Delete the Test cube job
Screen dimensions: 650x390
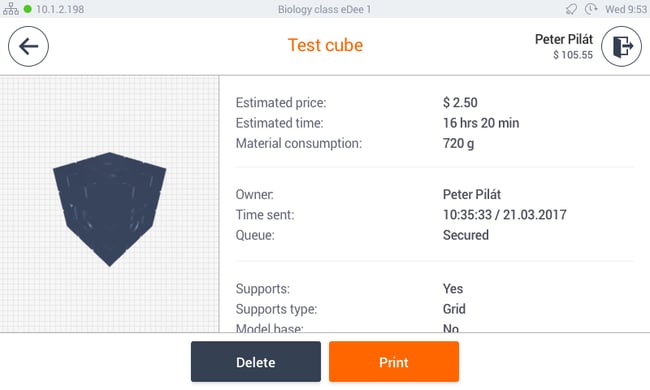click(x=256, y=361)
